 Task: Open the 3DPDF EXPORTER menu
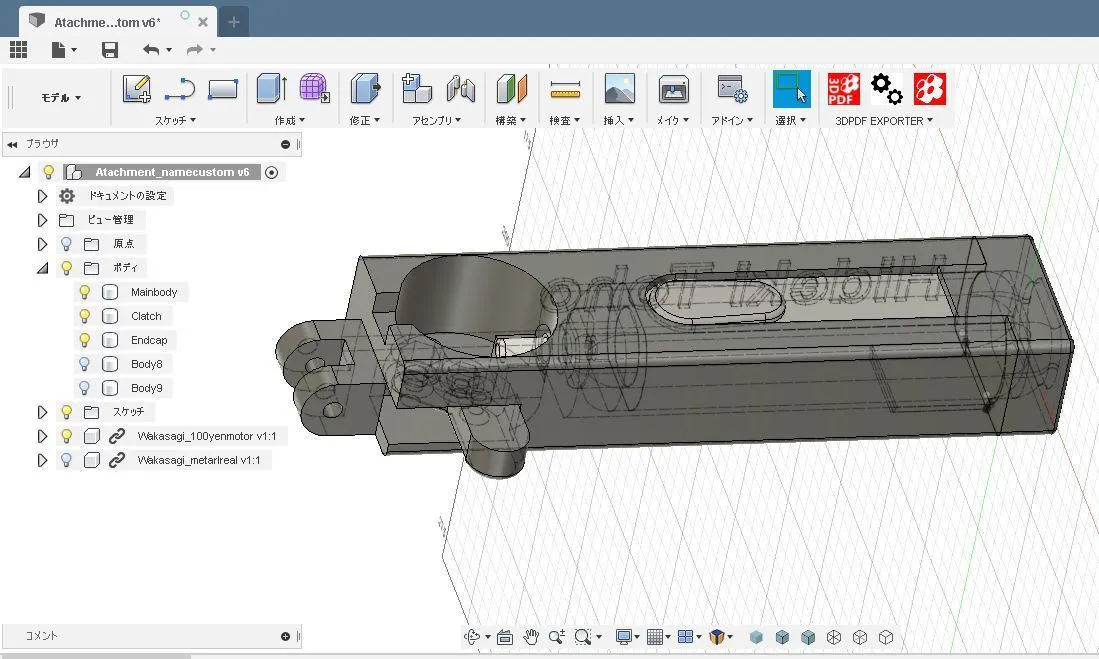(883, 120)
